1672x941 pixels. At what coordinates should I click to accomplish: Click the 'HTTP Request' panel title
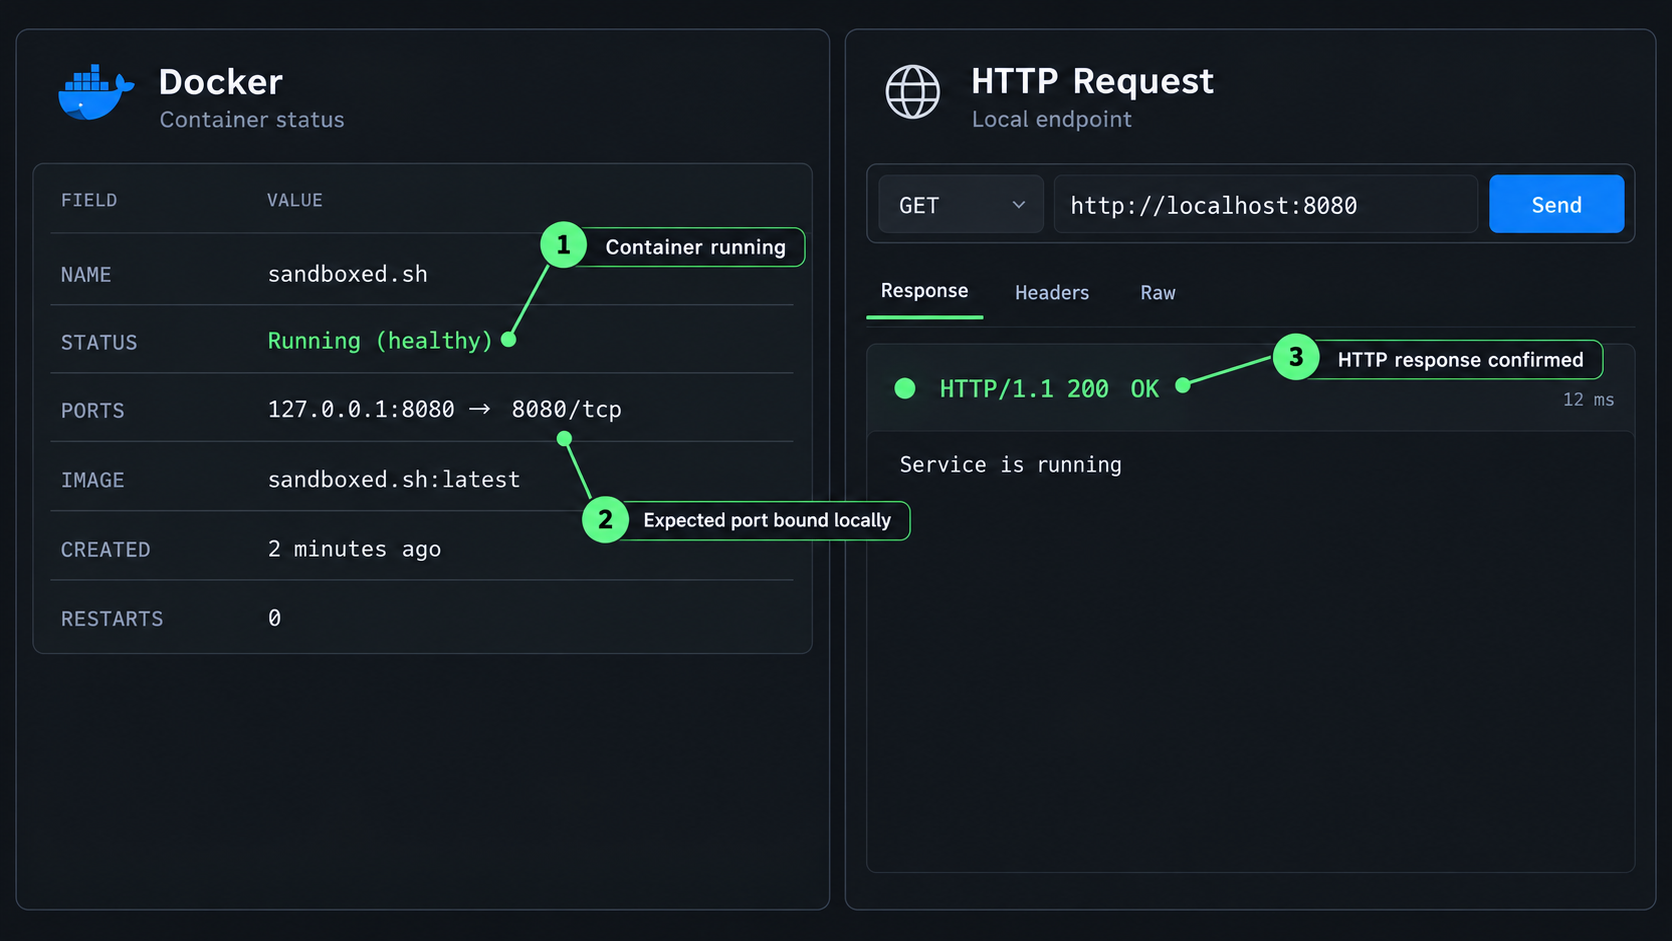(1092, 81)
